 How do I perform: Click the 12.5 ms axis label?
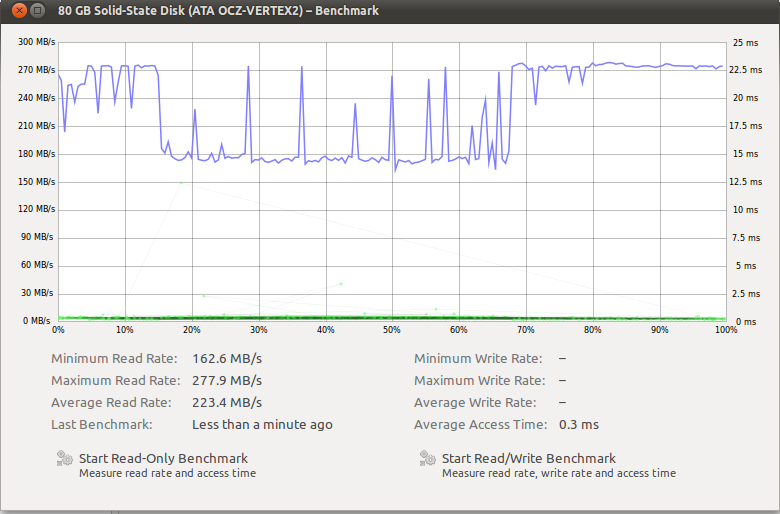745,182
